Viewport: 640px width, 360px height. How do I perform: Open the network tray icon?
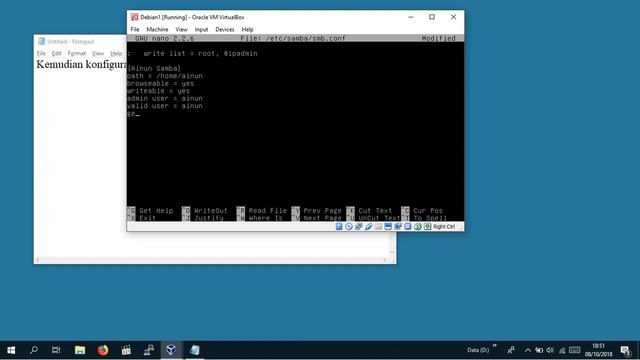[562, 350]
